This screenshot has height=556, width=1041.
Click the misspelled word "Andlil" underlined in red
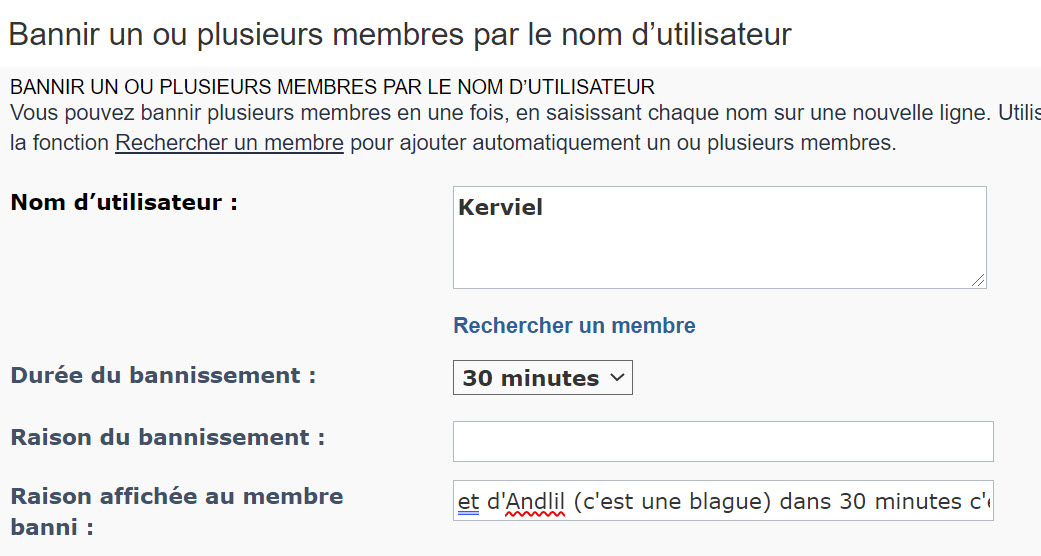click(536, 501)
